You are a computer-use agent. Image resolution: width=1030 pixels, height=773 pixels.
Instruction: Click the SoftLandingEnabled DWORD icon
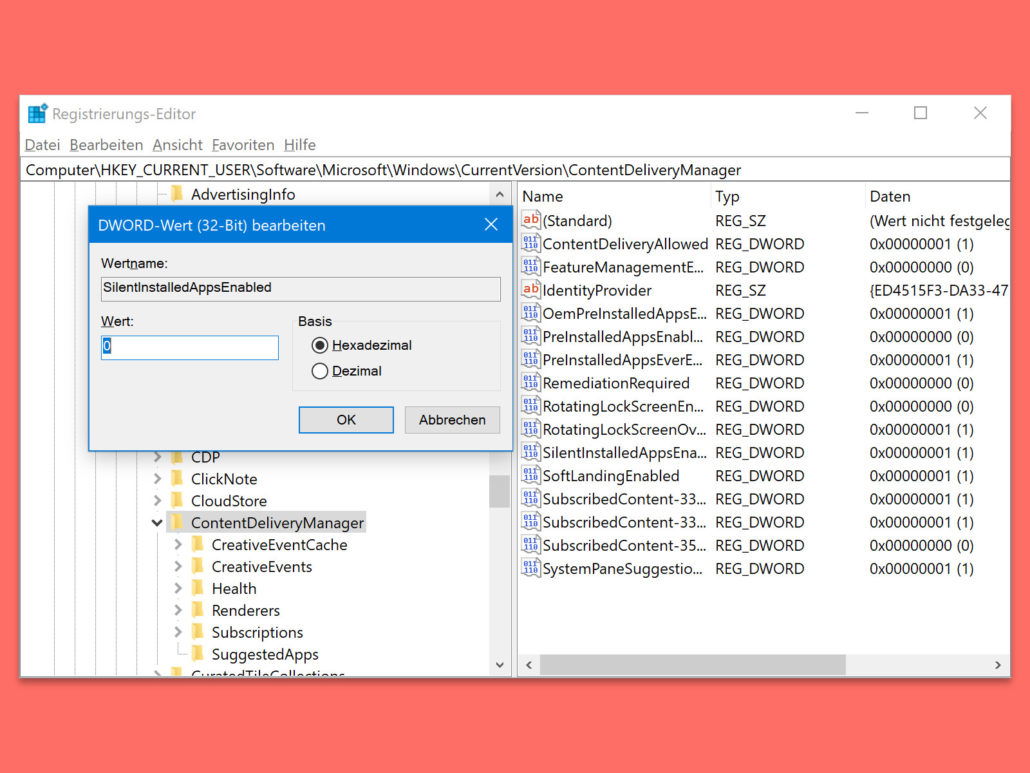tap(531, 475)
